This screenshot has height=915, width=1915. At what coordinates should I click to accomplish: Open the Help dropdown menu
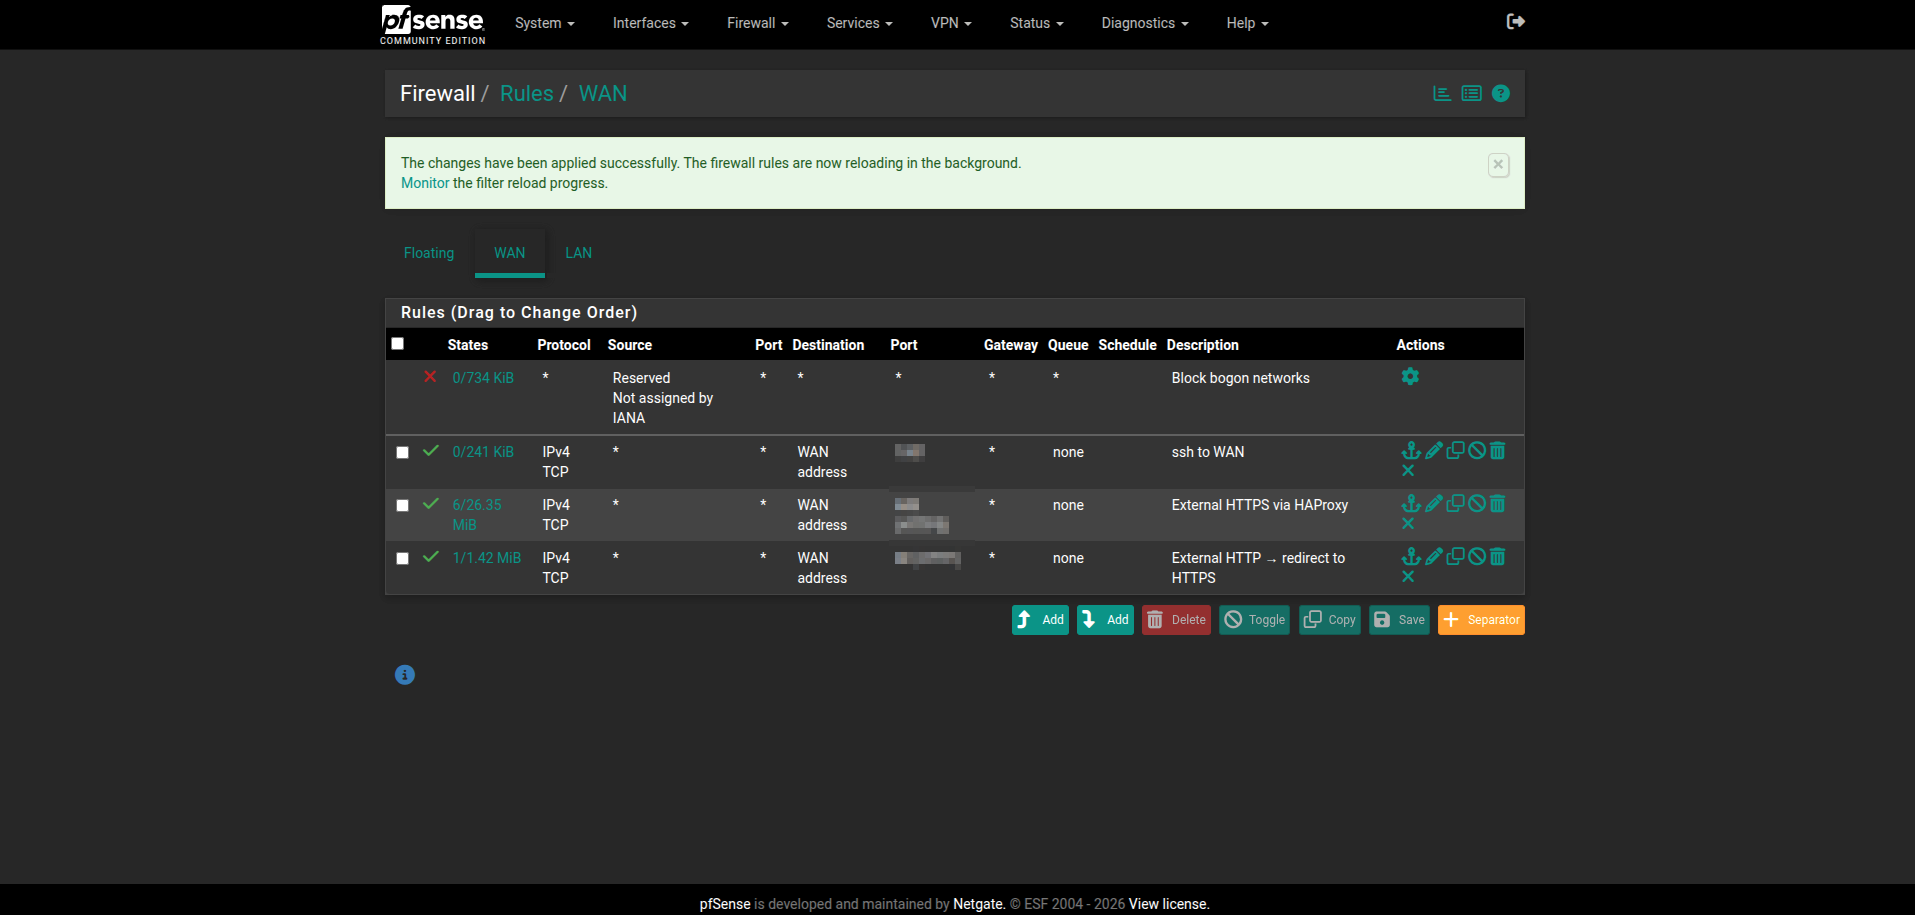pyautogui.click(x=1247, y=23)
